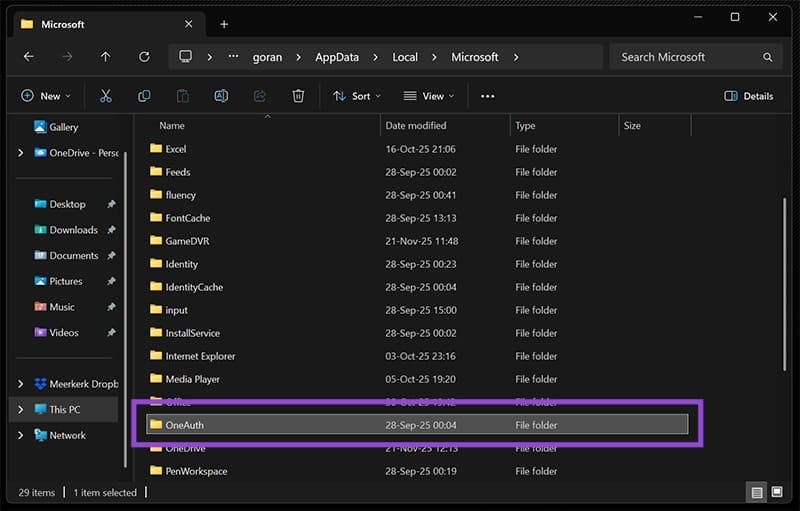800x511 pixels.
Task: Select the GameDVR folder
Action: 417,241
